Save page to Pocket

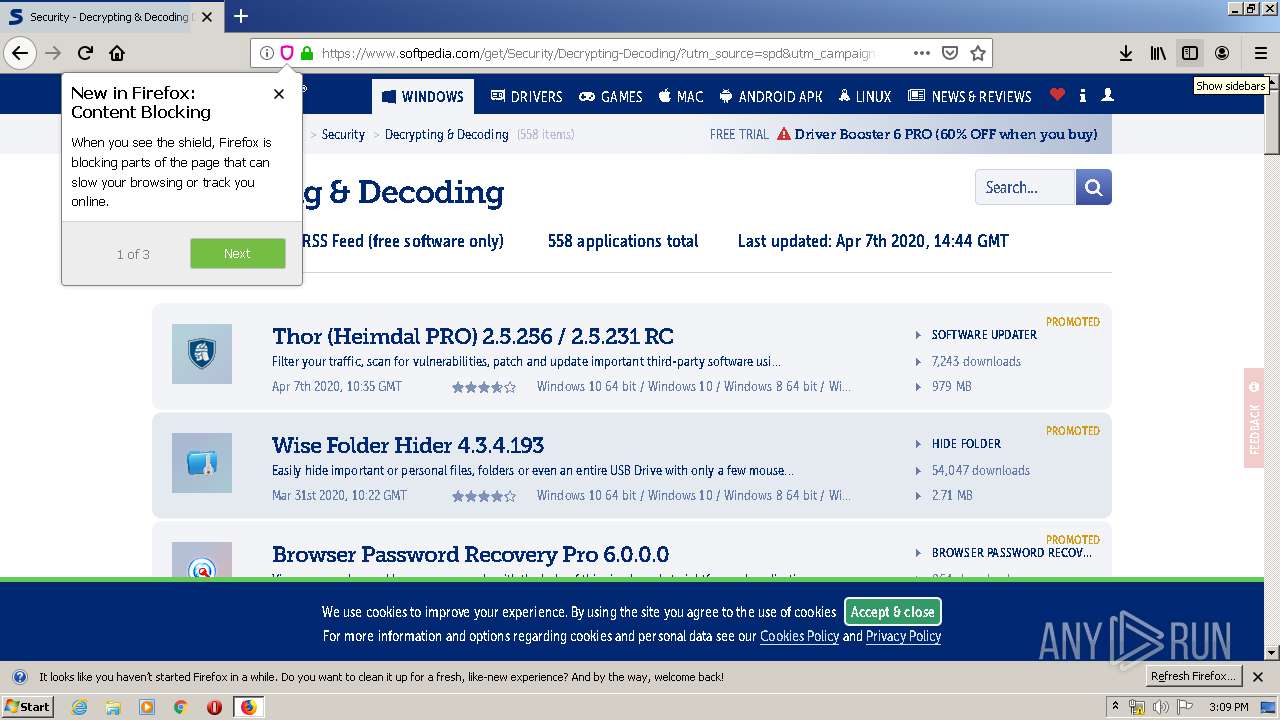[950, 53]
